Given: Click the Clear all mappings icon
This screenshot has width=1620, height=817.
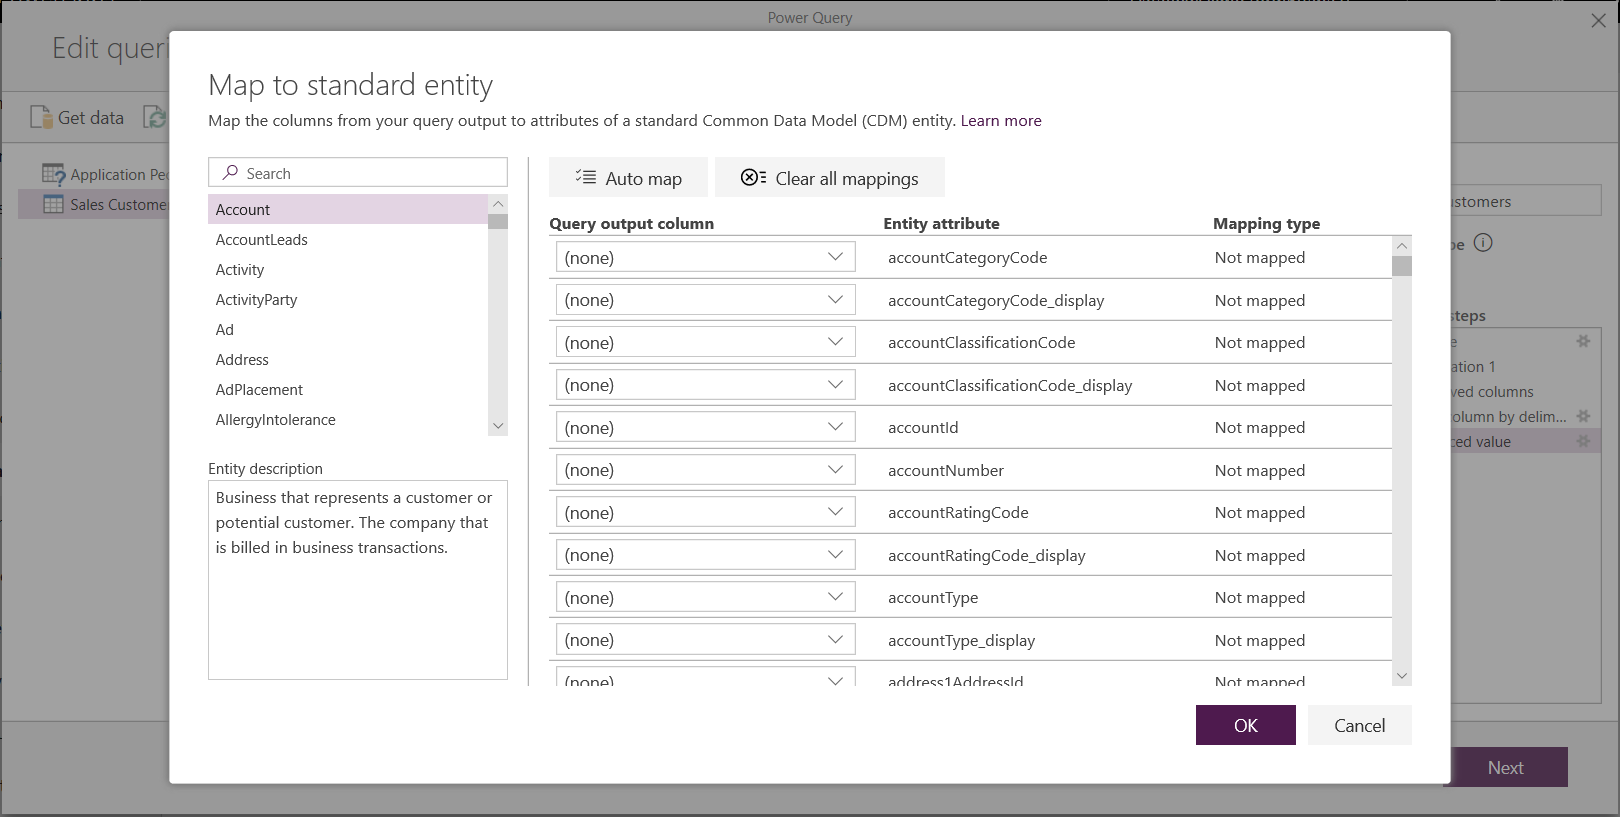Looking at the screenshot, I should point(753,177).
